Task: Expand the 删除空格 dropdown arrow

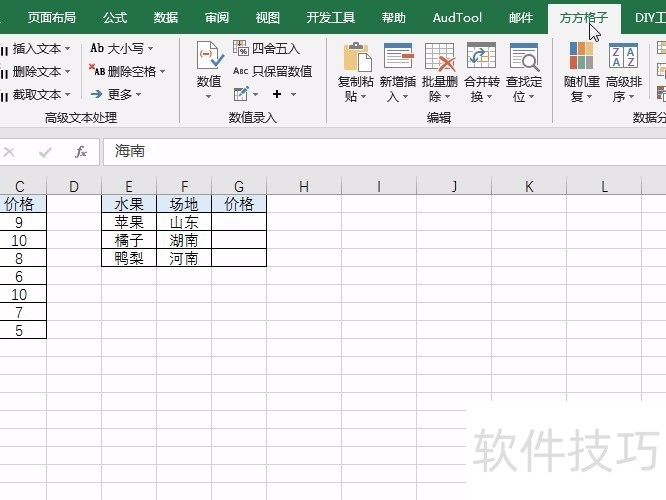Action: tap(163, 71)
